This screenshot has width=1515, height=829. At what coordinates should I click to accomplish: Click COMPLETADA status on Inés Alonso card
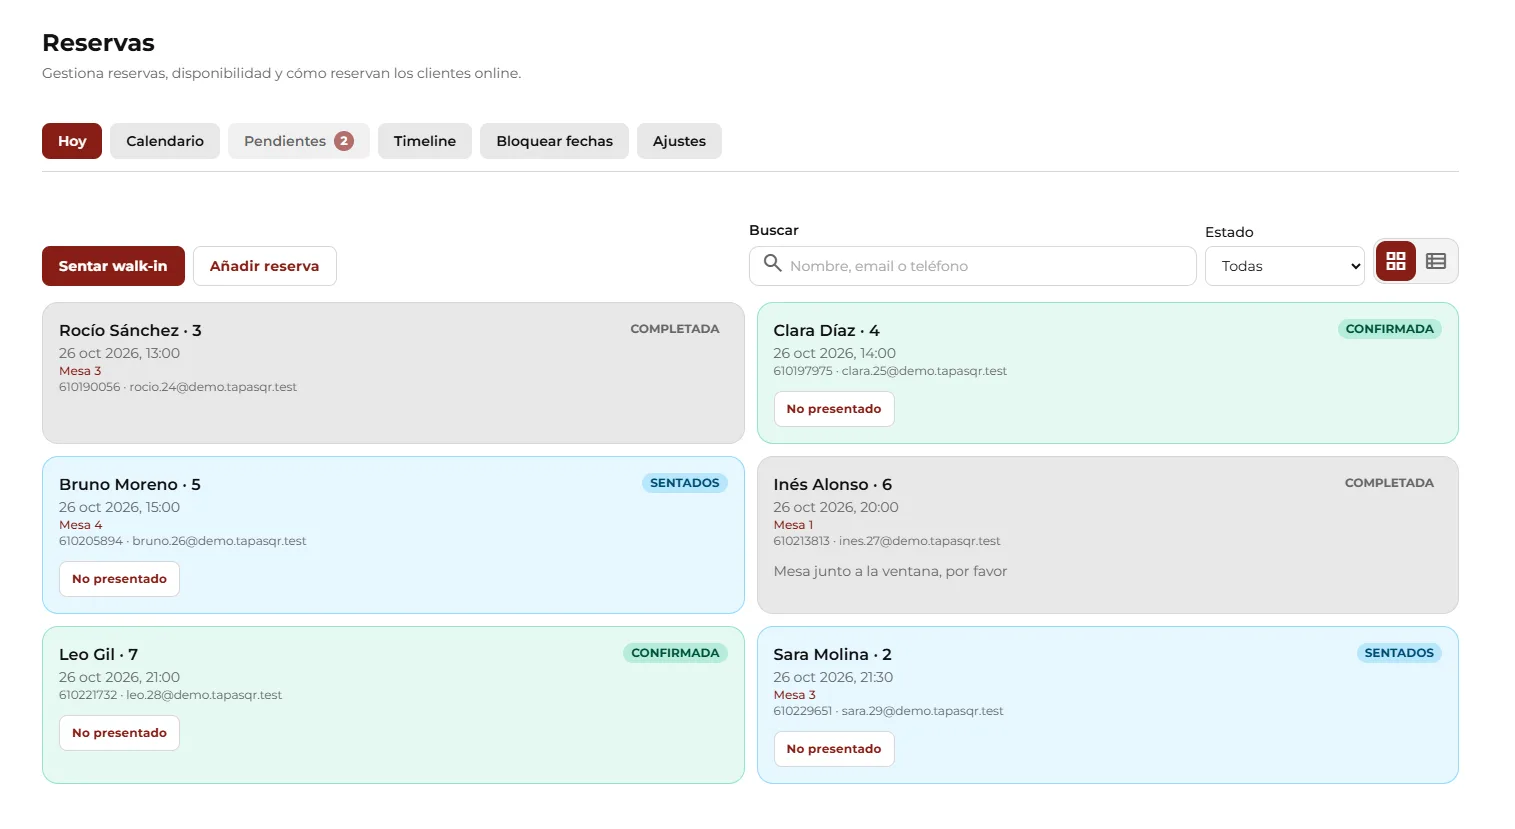[x=1389, y=483]
